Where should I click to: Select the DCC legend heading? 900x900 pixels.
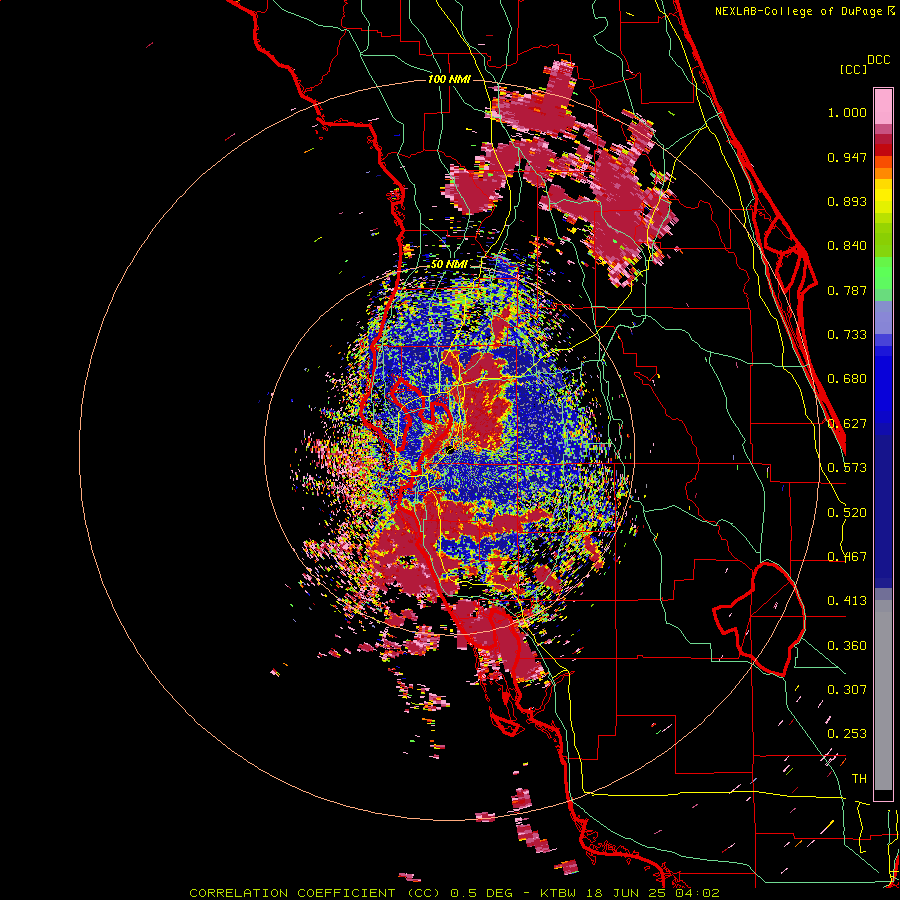tap(878, 60)
